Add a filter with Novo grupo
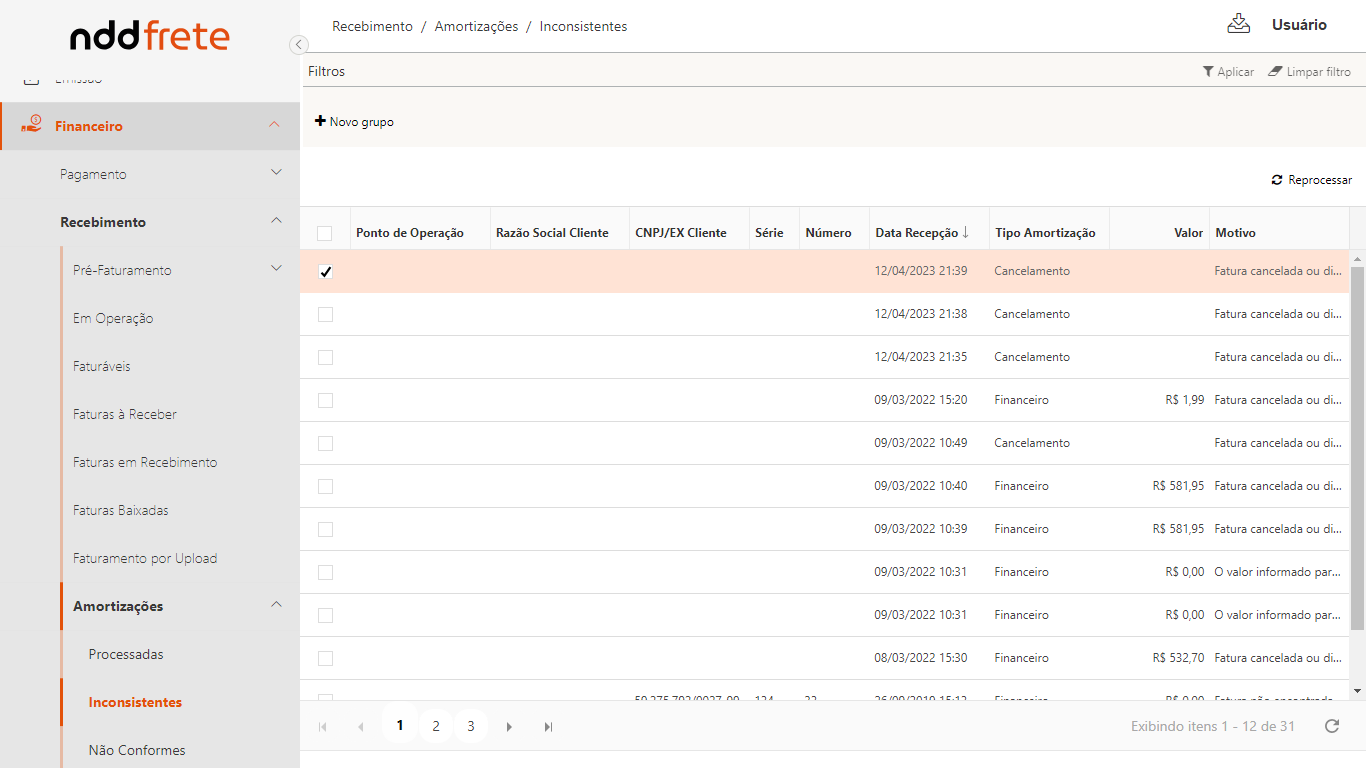 pos(355,122)
